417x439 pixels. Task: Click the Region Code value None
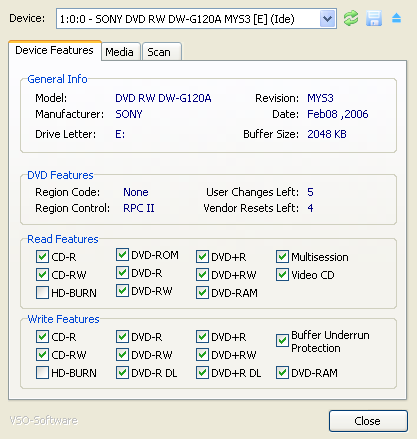pyautogui.click(x=136, y=192)
